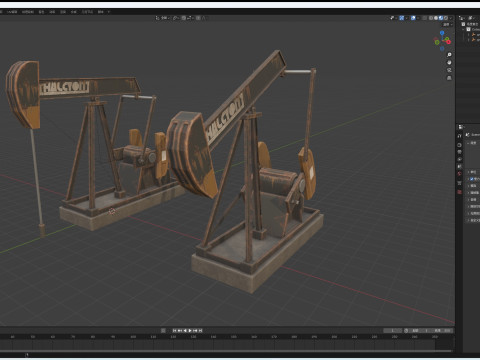Click the negative Z gizmo circle
The image size is (480, 360).
click(x=442, y=49)
